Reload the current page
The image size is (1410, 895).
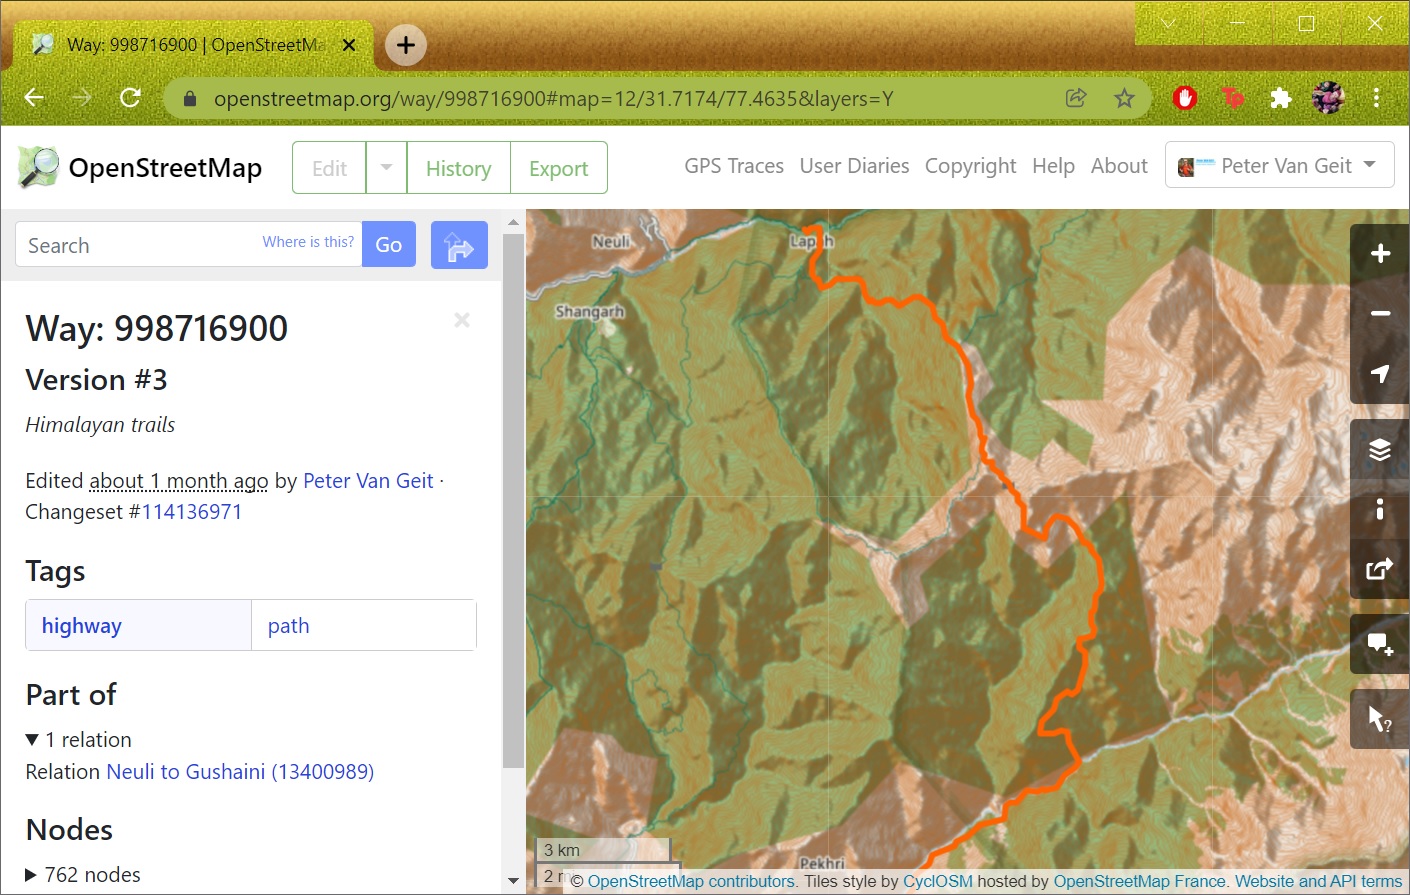coord(130,98)
